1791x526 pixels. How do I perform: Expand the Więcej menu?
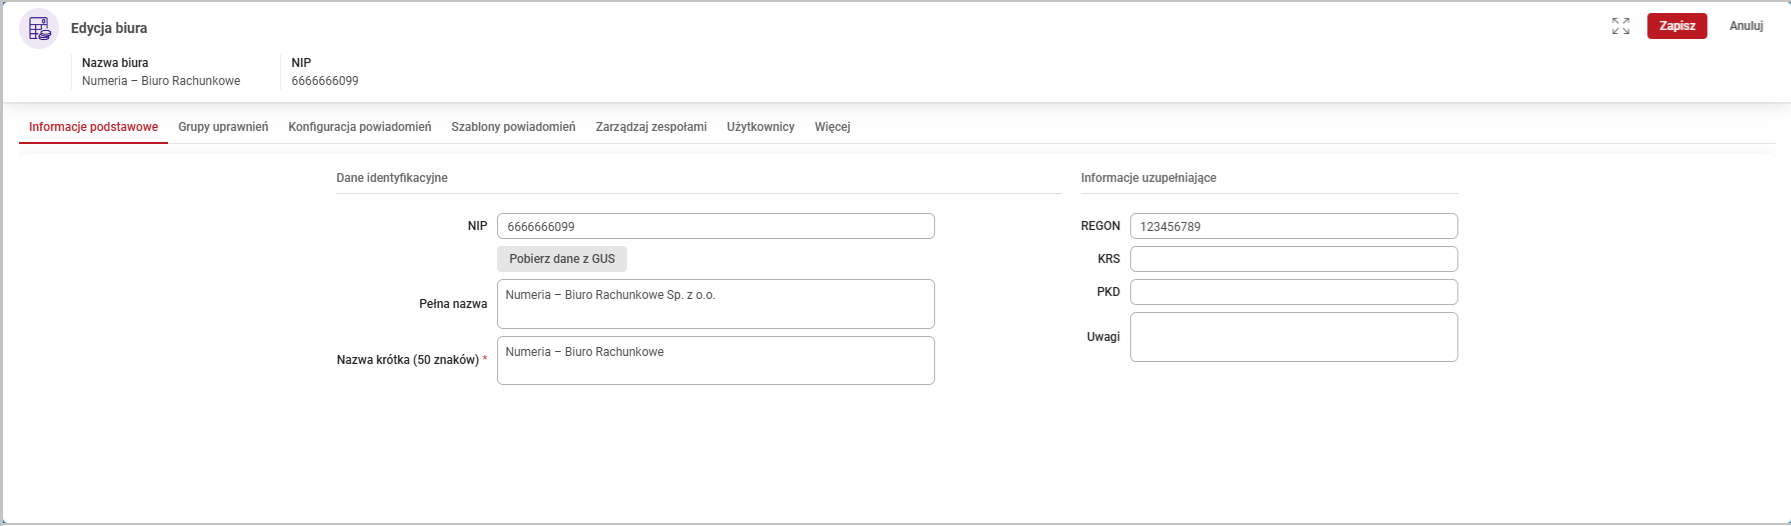click(832, 127)
